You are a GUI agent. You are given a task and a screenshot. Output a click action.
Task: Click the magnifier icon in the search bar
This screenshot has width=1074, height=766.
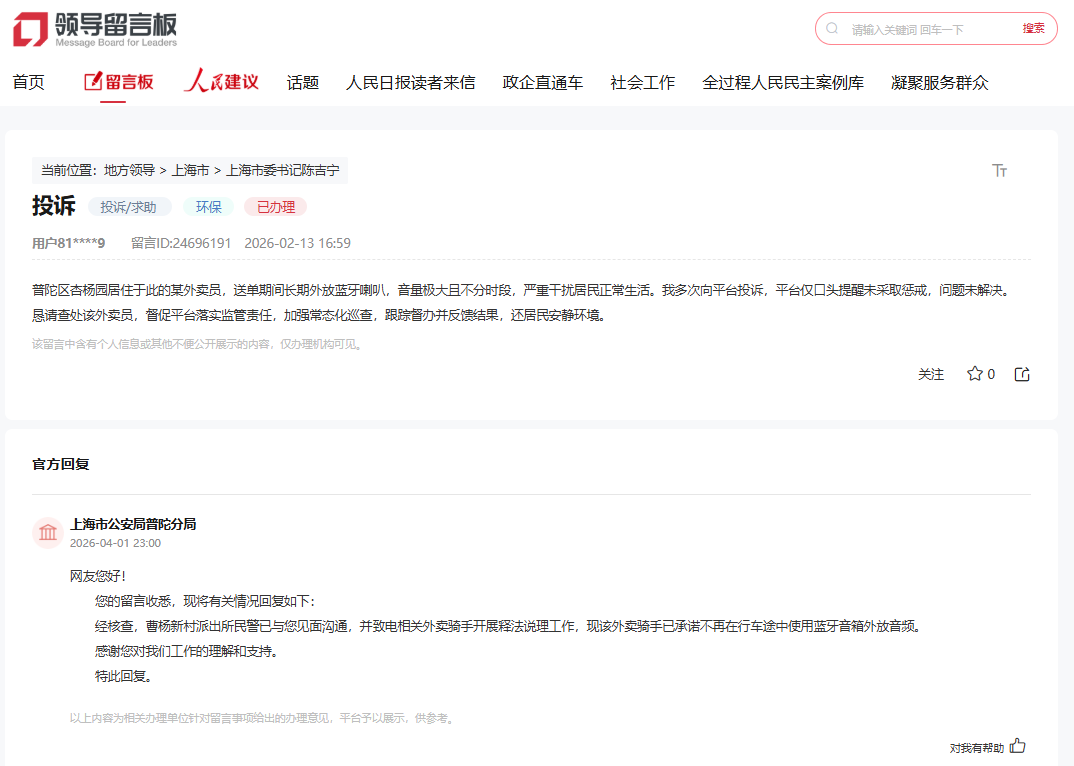(x=831, y=29)
